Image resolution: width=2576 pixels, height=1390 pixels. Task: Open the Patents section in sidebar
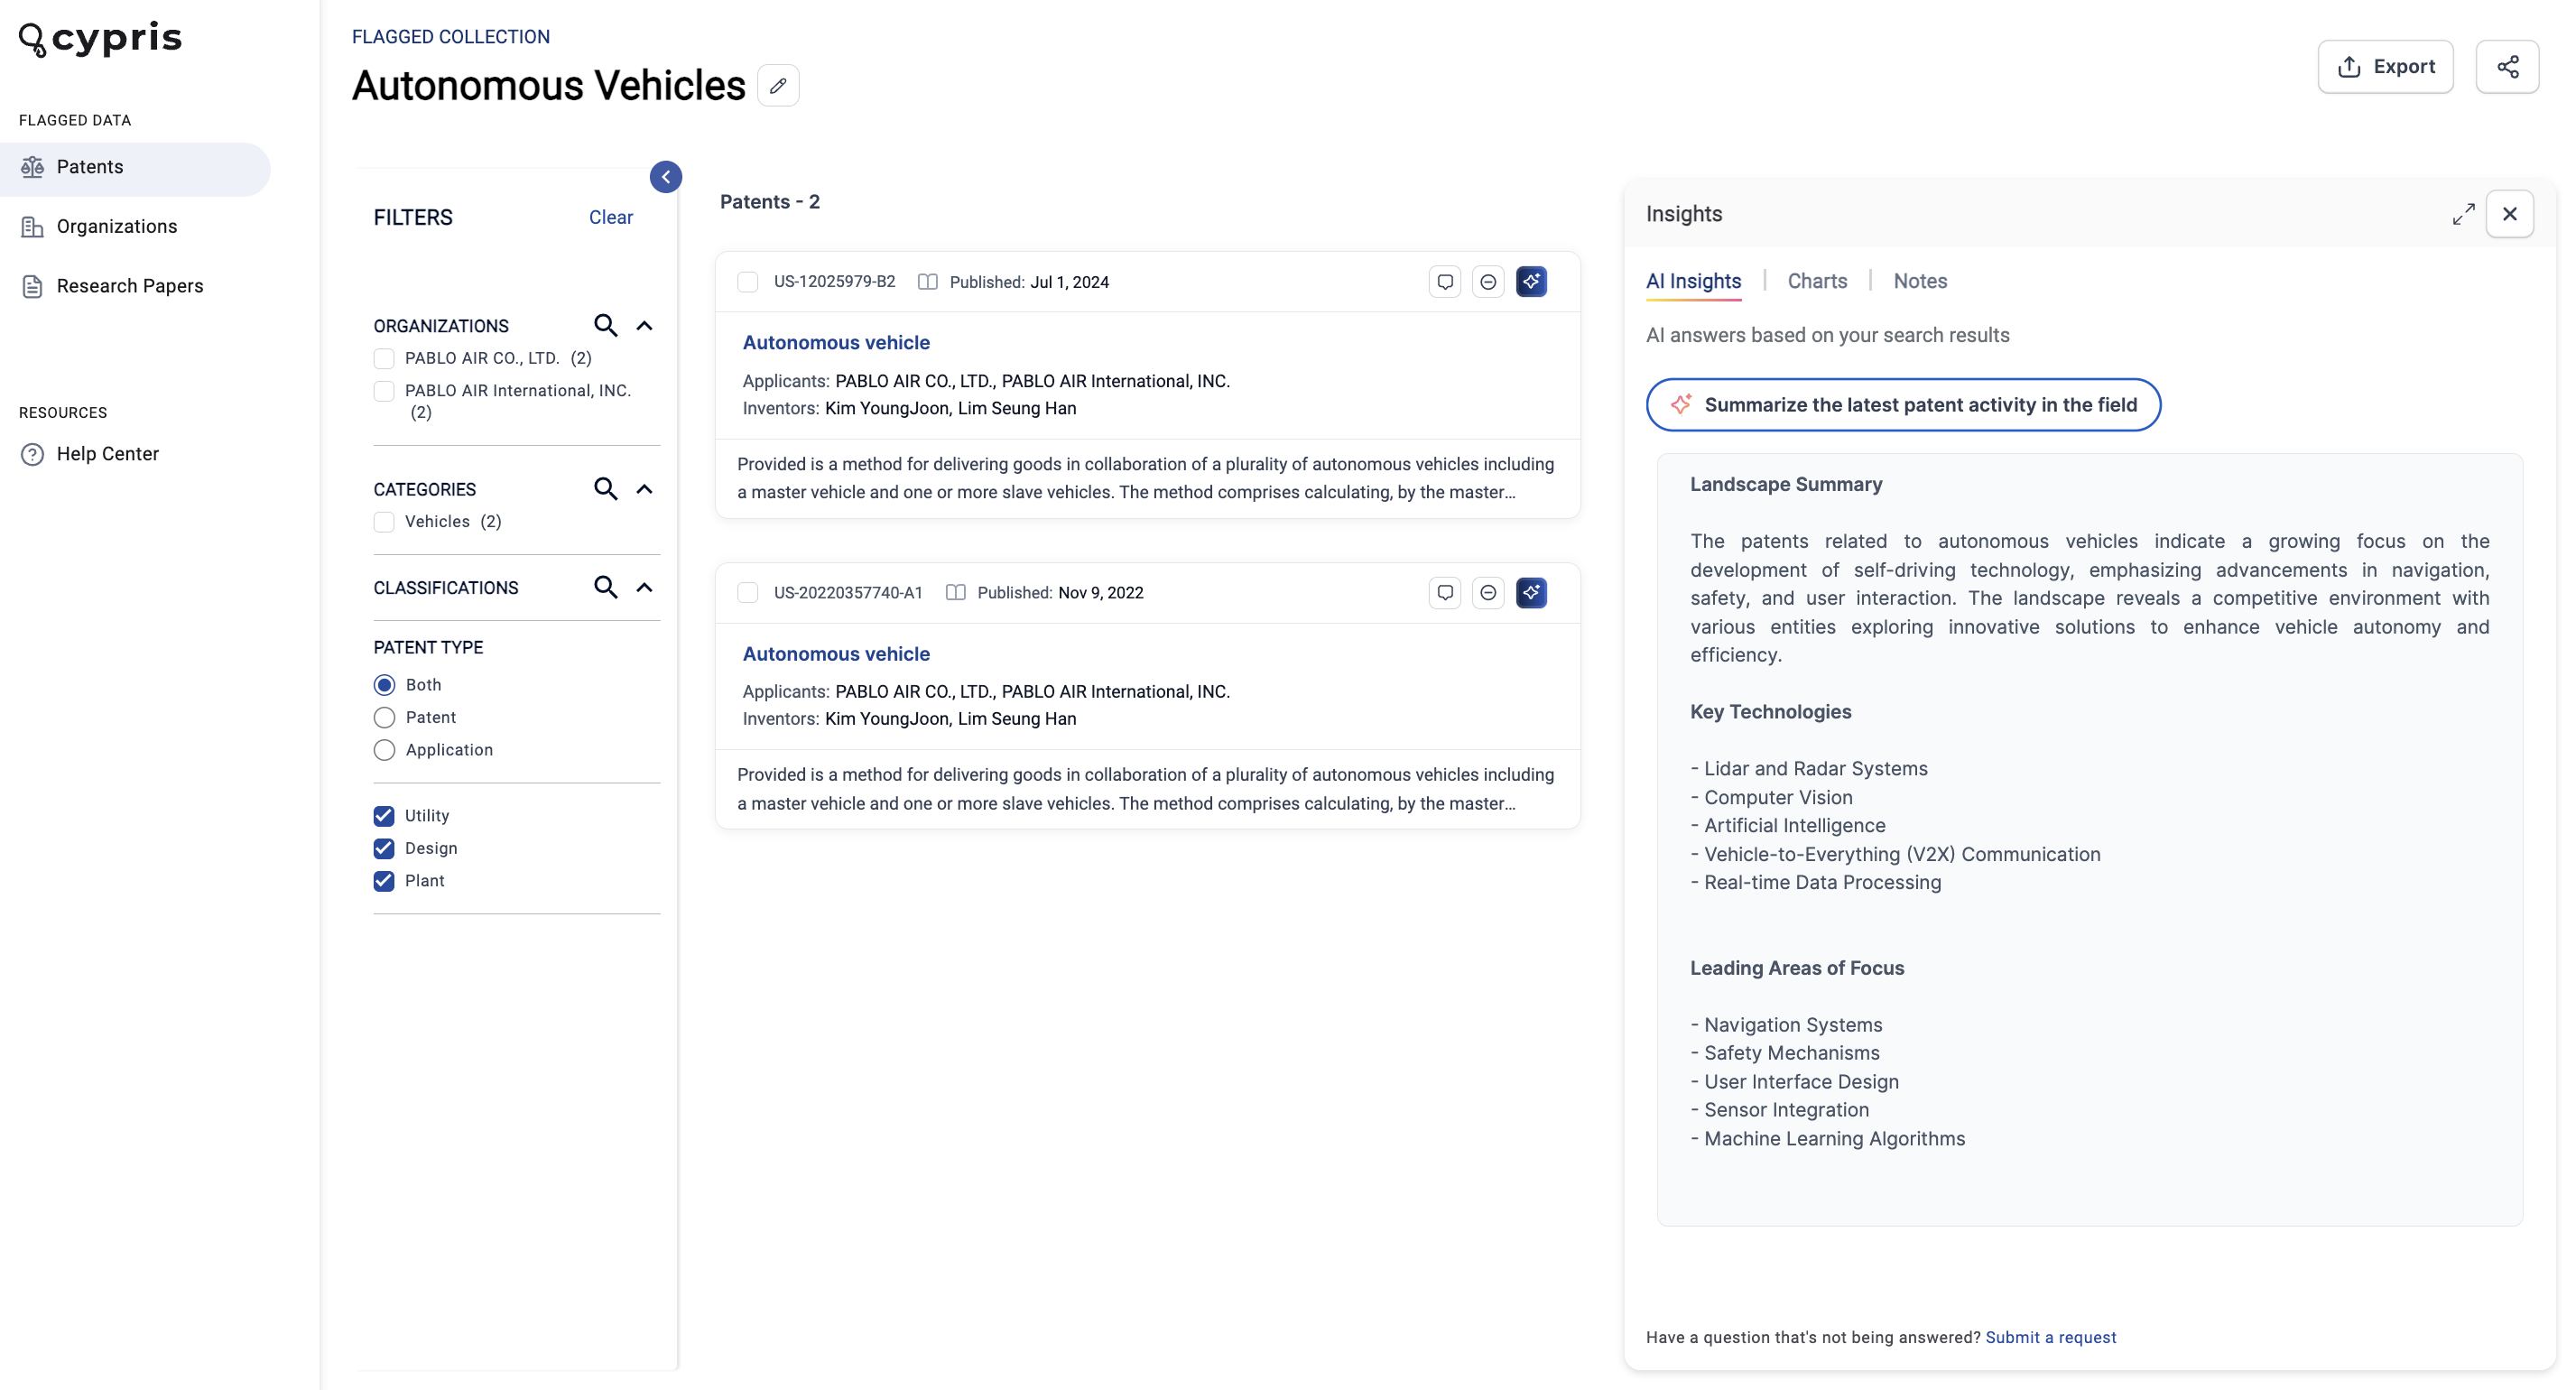click(135, 167)
